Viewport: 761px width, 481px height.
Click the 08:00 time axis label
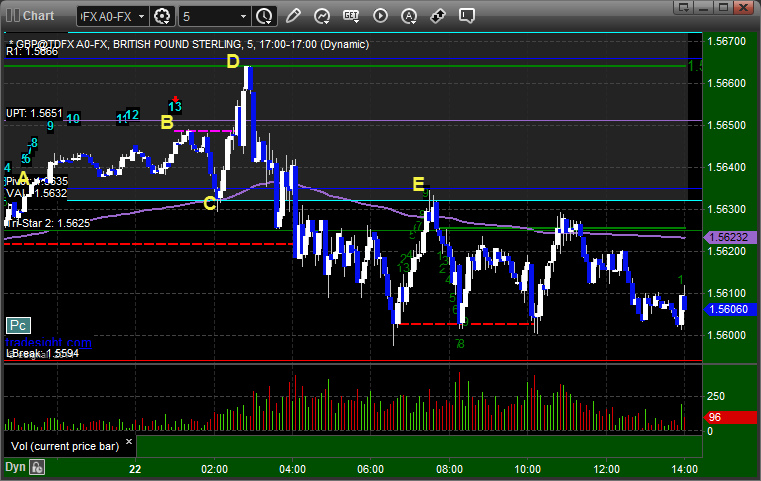[449, 469]
